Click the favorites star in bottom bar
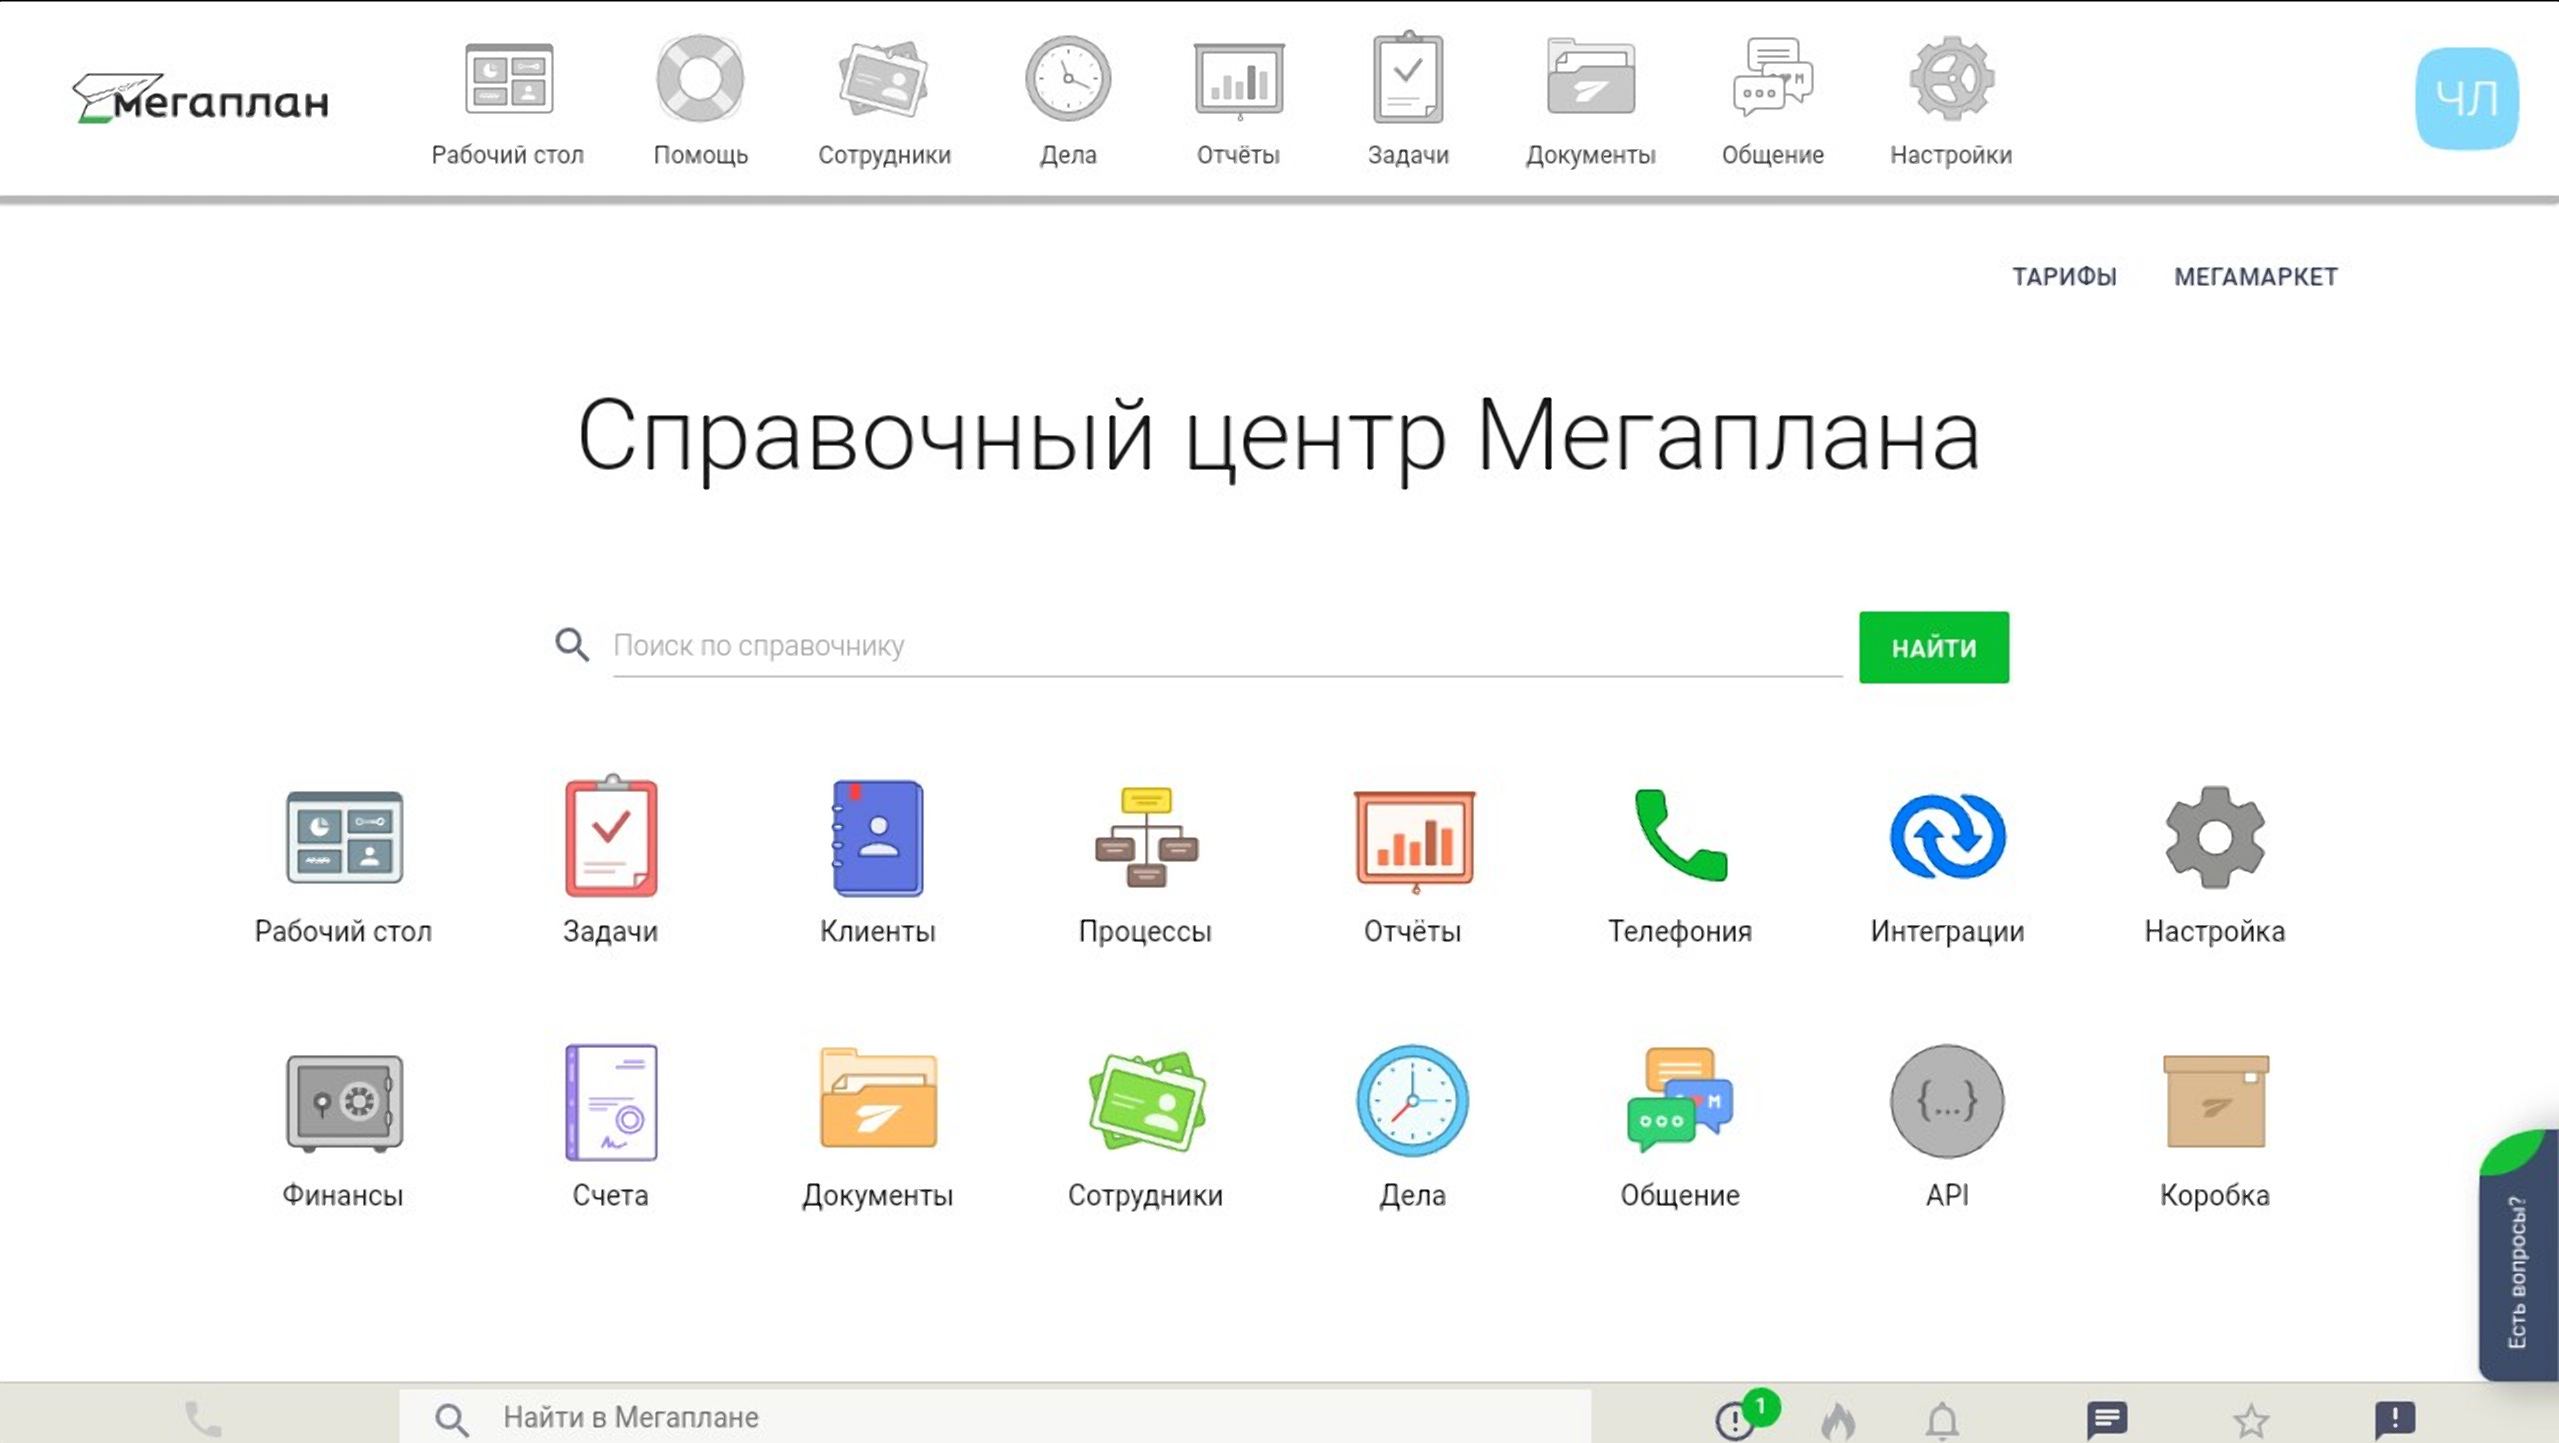Screen dimensions: 2559x1443 pyautogui.click(x=2250, y=1419)
